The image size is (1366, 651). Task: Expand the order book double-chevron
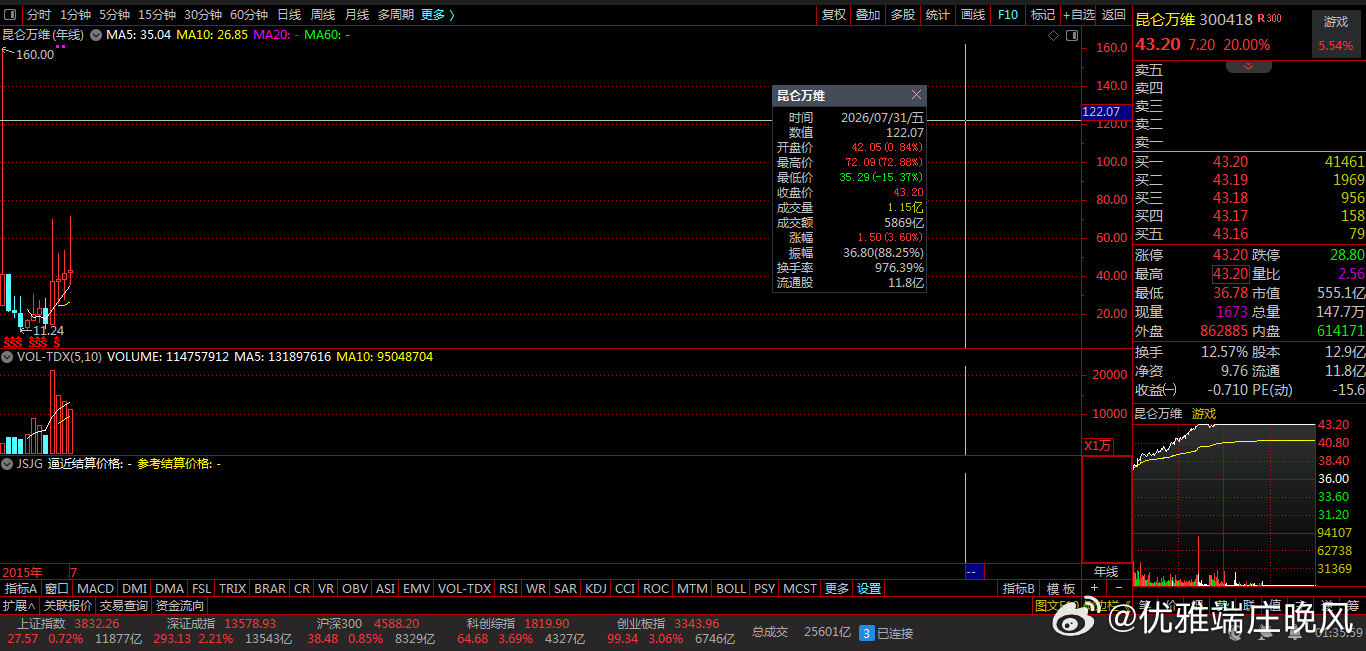(x=1249, y=66)
